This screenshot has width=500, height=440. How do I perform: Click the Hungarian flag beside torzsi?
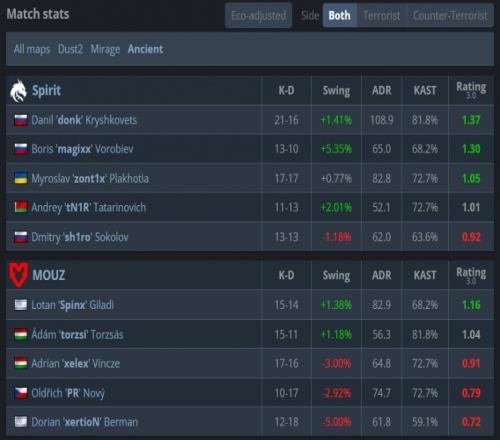21,334
